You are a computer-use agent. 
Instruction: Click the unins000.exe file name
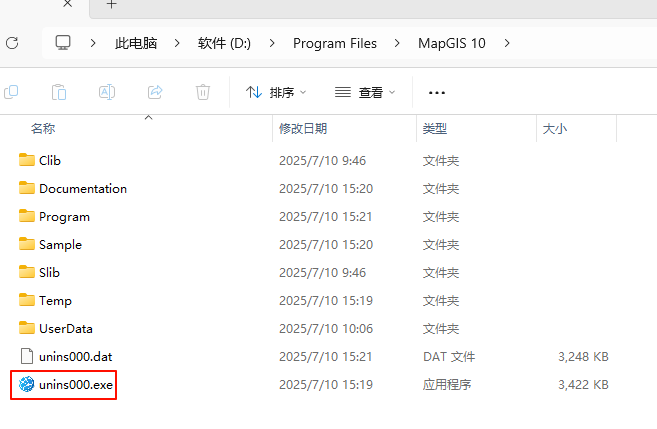[x=76, y=385]
